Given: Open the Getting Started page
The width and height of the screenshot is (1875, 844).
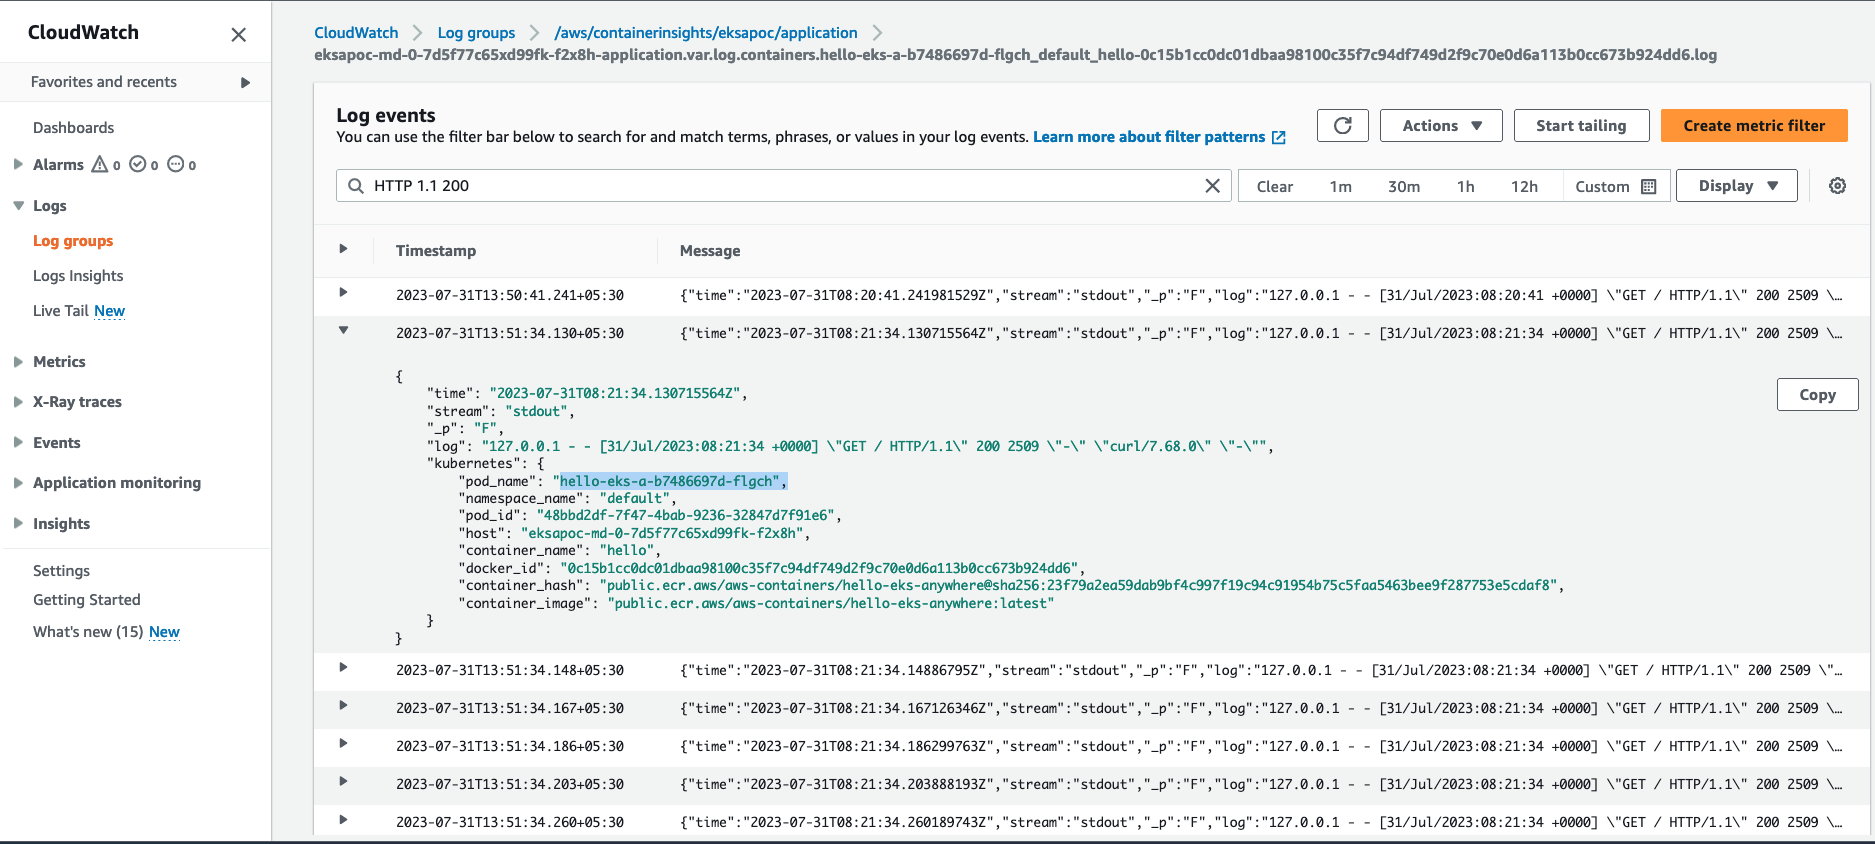Looking at the screenshot, I should 87,600.
